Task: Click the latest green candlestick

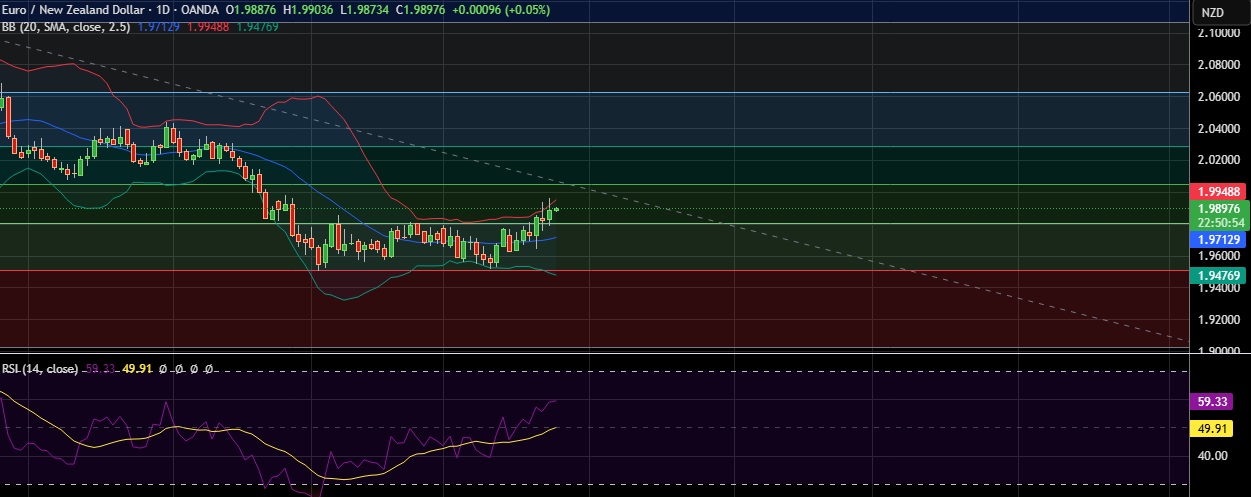Action: point(549,213)
